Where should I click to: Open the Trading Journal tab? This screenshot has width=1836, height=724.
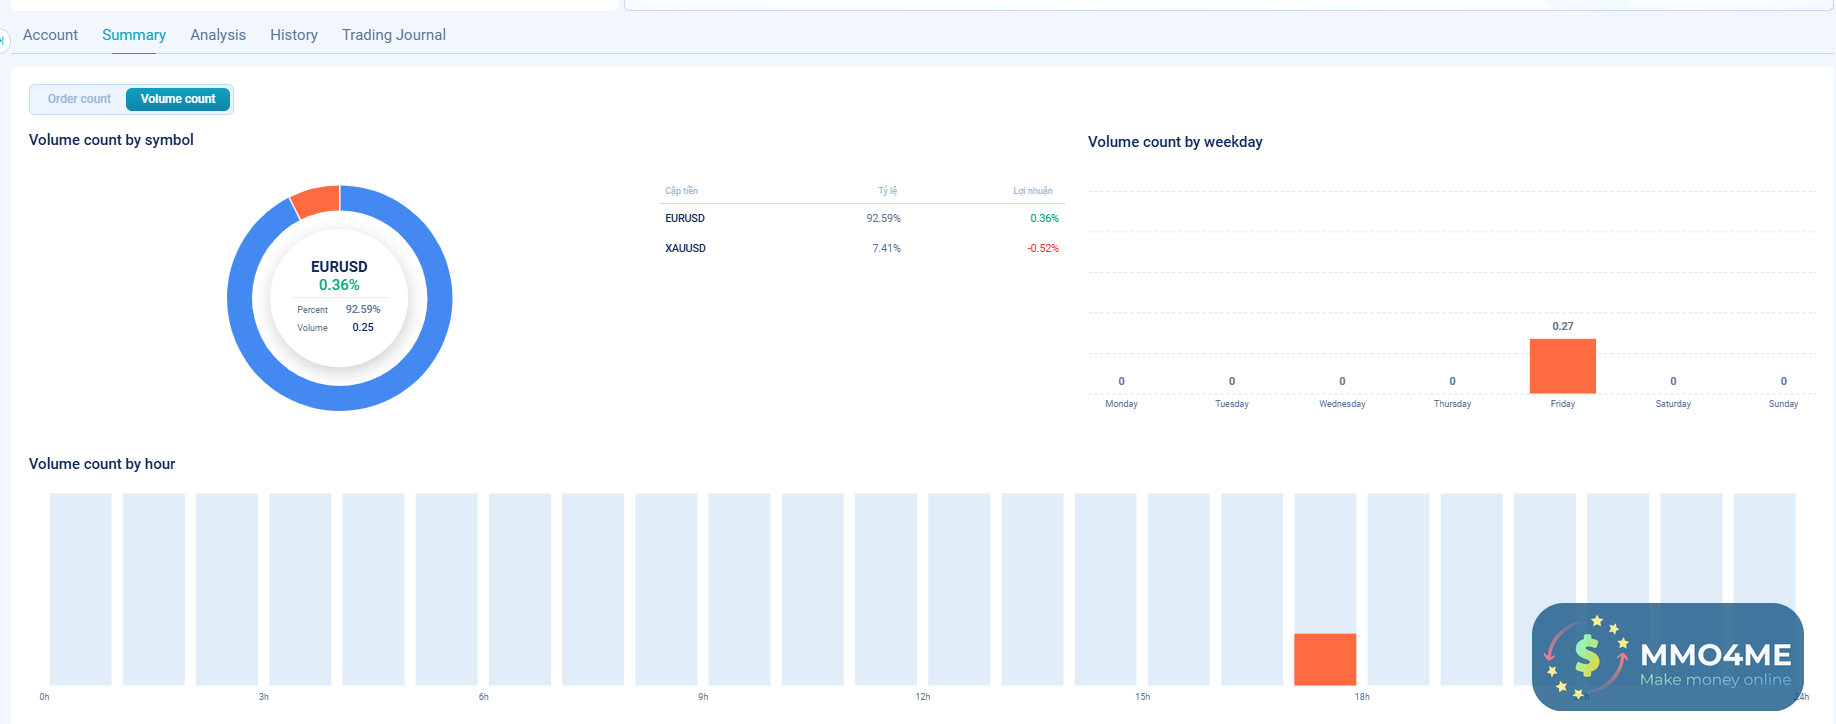coord(394,35)
